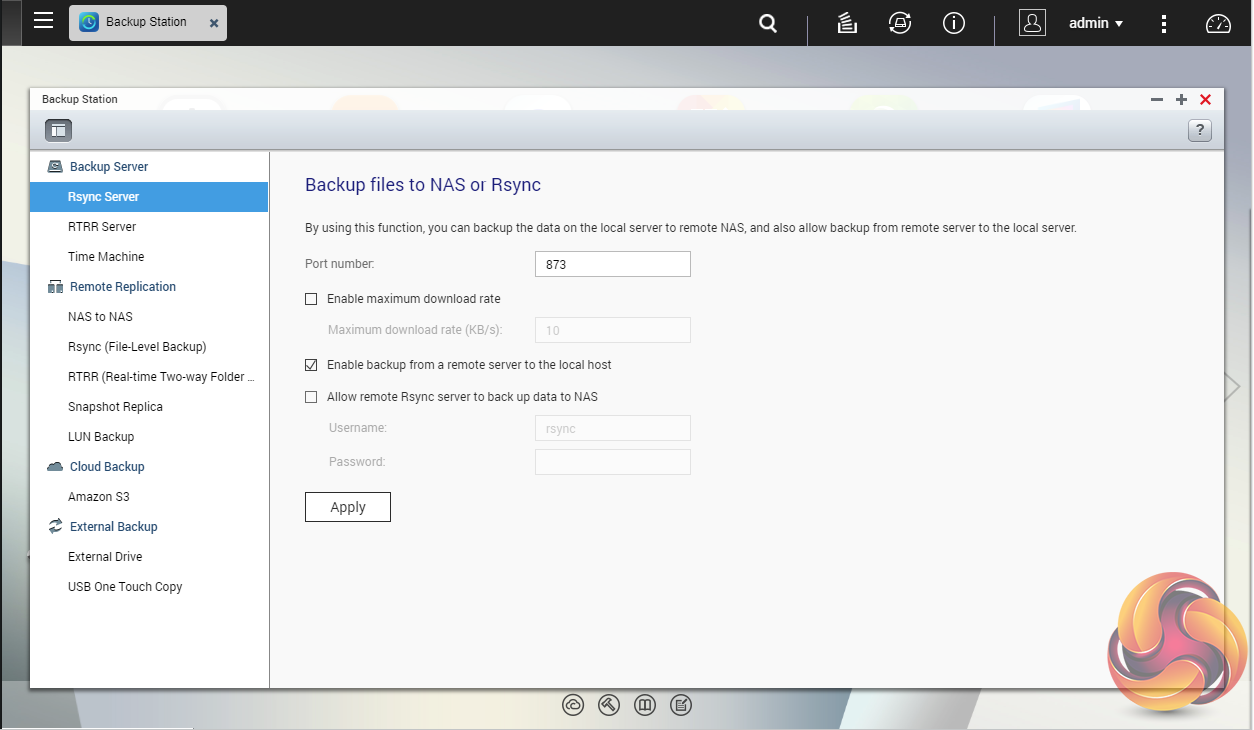
Task: Click the search magnifier icon
Action: [768, 23]
